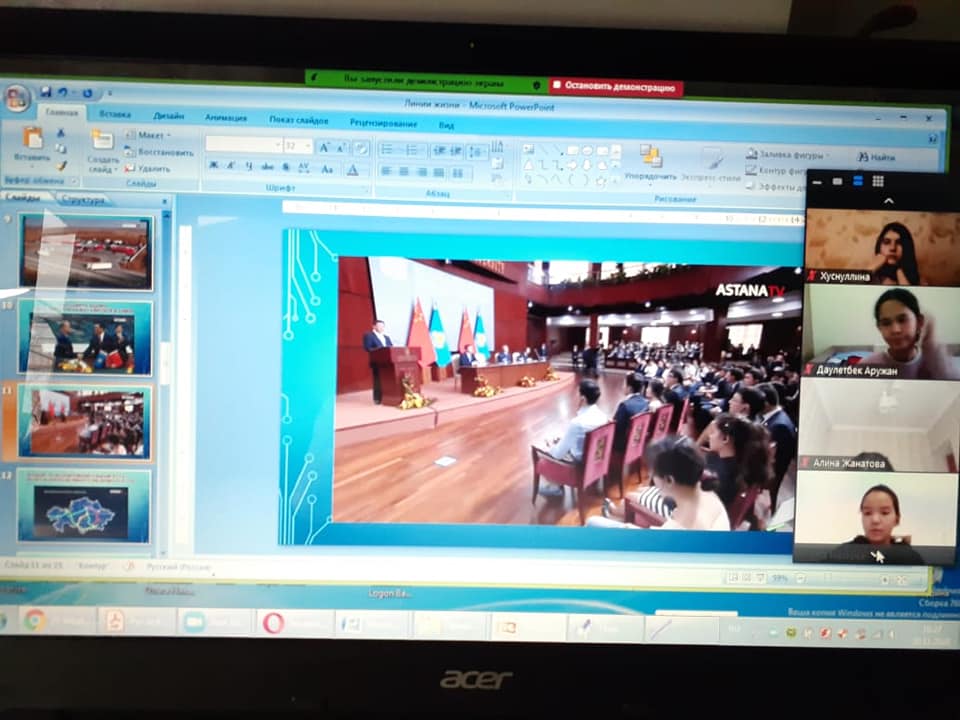
Task: Click the Вставить paste clipboard icon
Action: click(32, 138)
